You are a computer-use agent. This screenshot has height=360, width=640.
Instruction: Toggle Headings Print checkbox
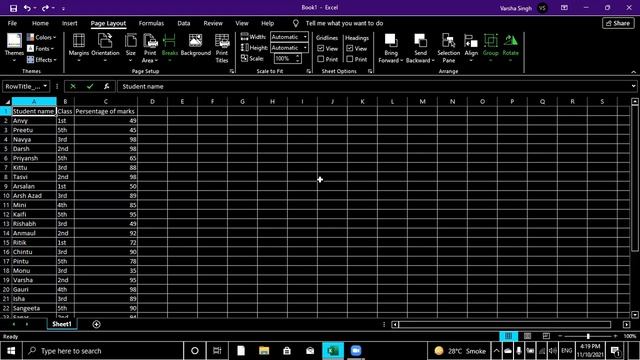point(350,59)
